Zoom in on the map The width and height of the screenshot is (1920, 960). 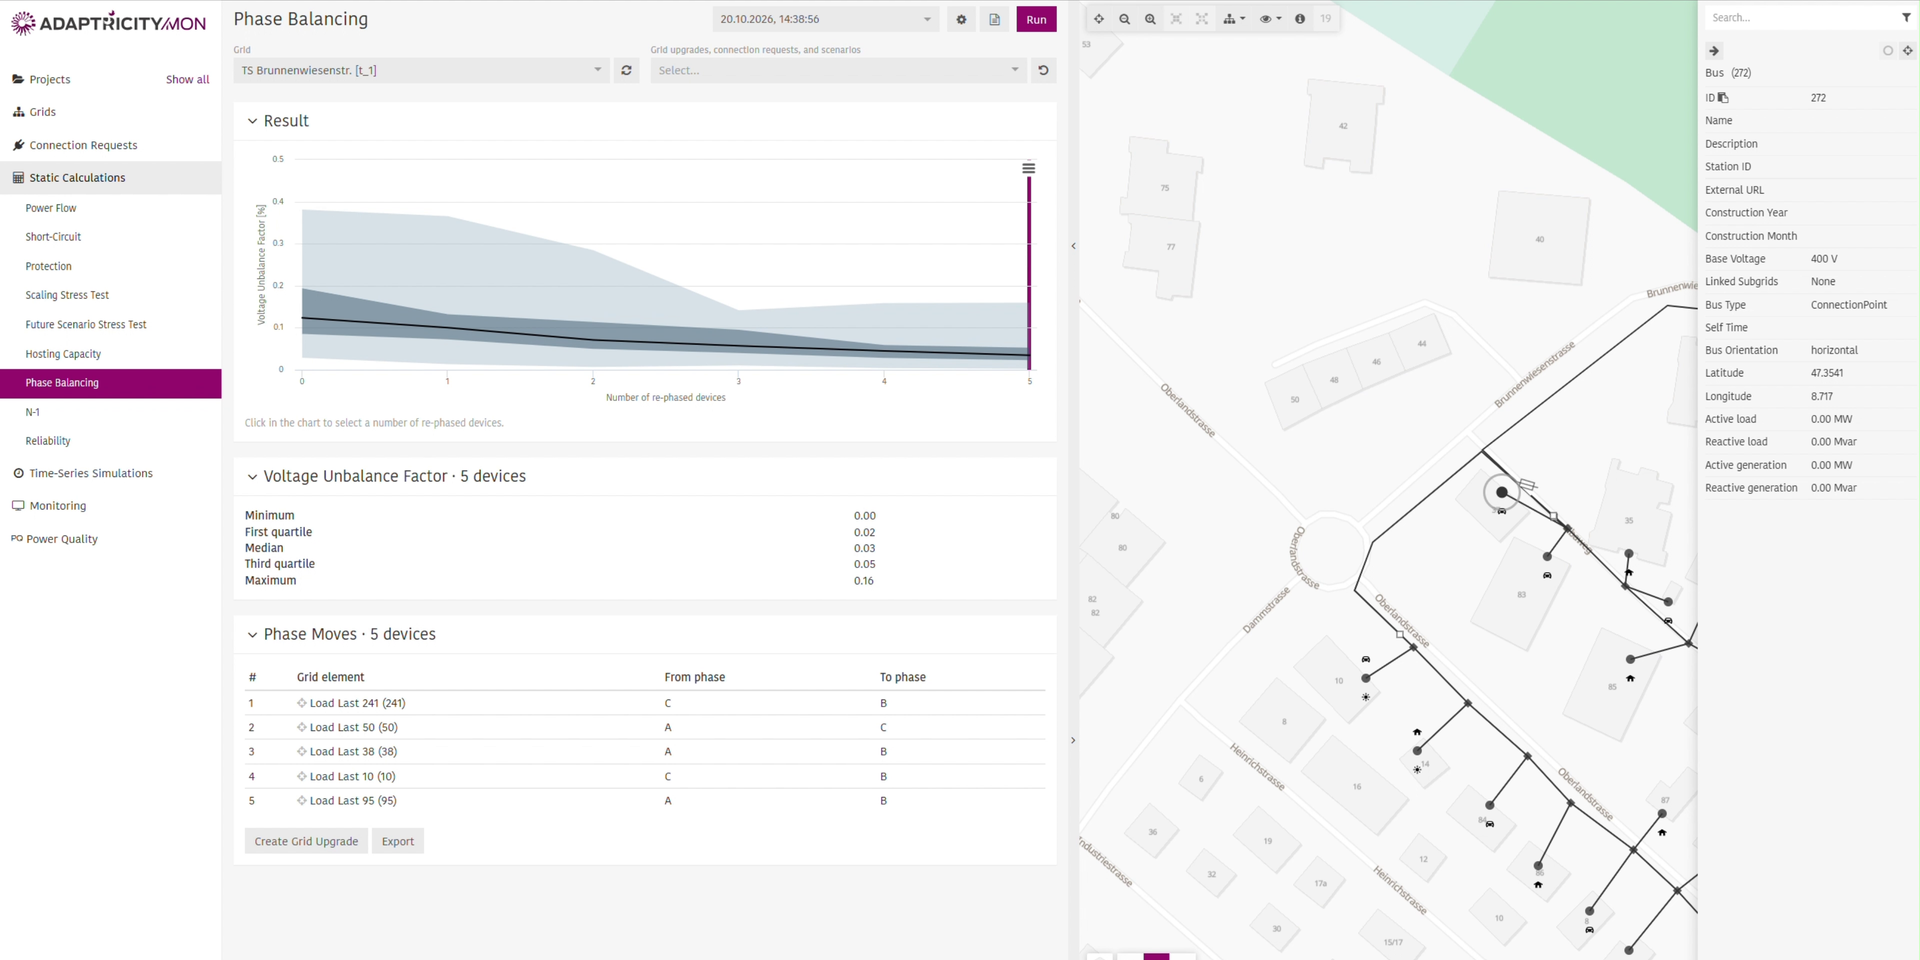point(1150,19)
